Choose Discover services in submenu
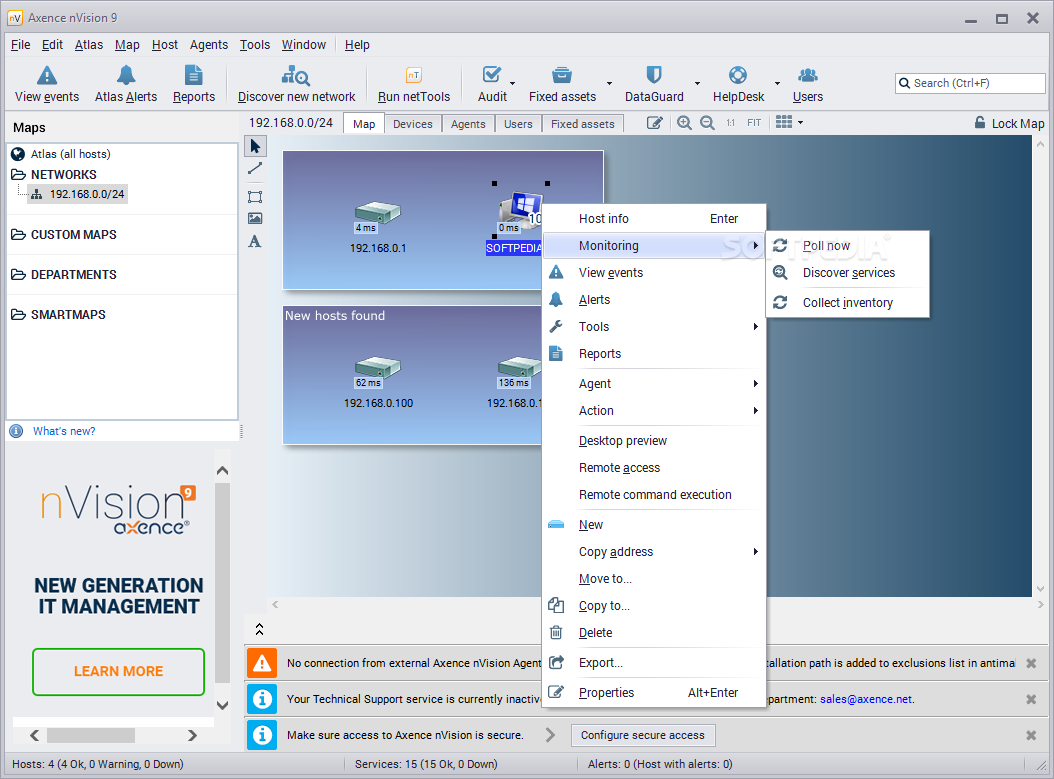The height and width of the screenshot is (779, 1054). pos(848,273)
